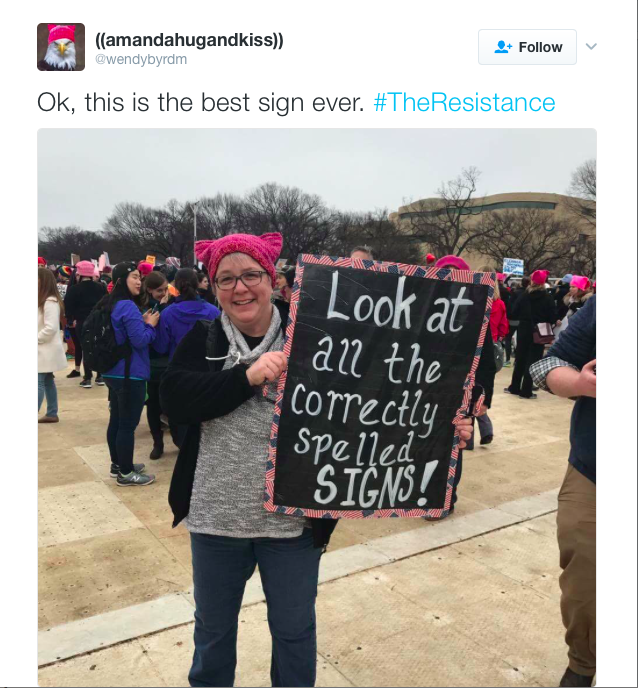The image size is (638, 688).
Task: Click the gray sneakers on the pavement
Action: (x=134, y=476)
